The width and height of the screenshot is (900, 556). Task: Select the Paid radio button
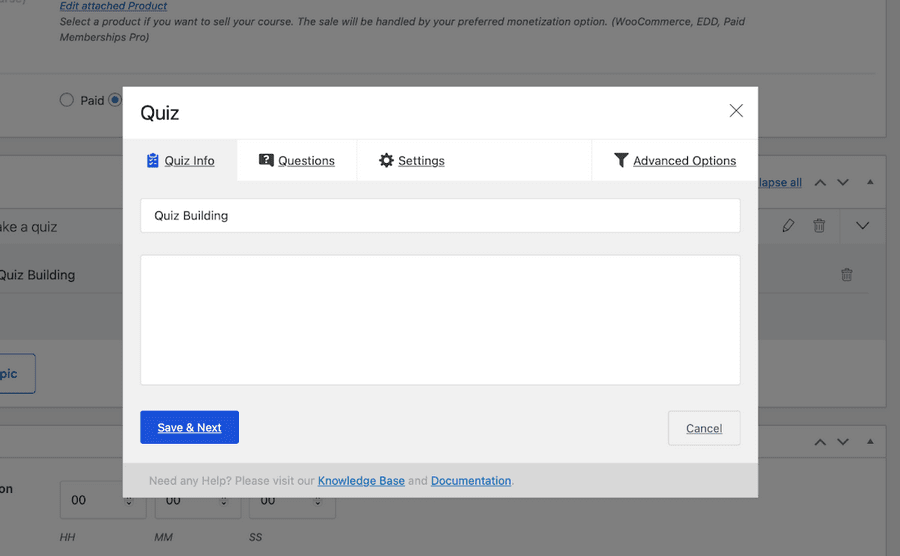[x=67, y=100]
